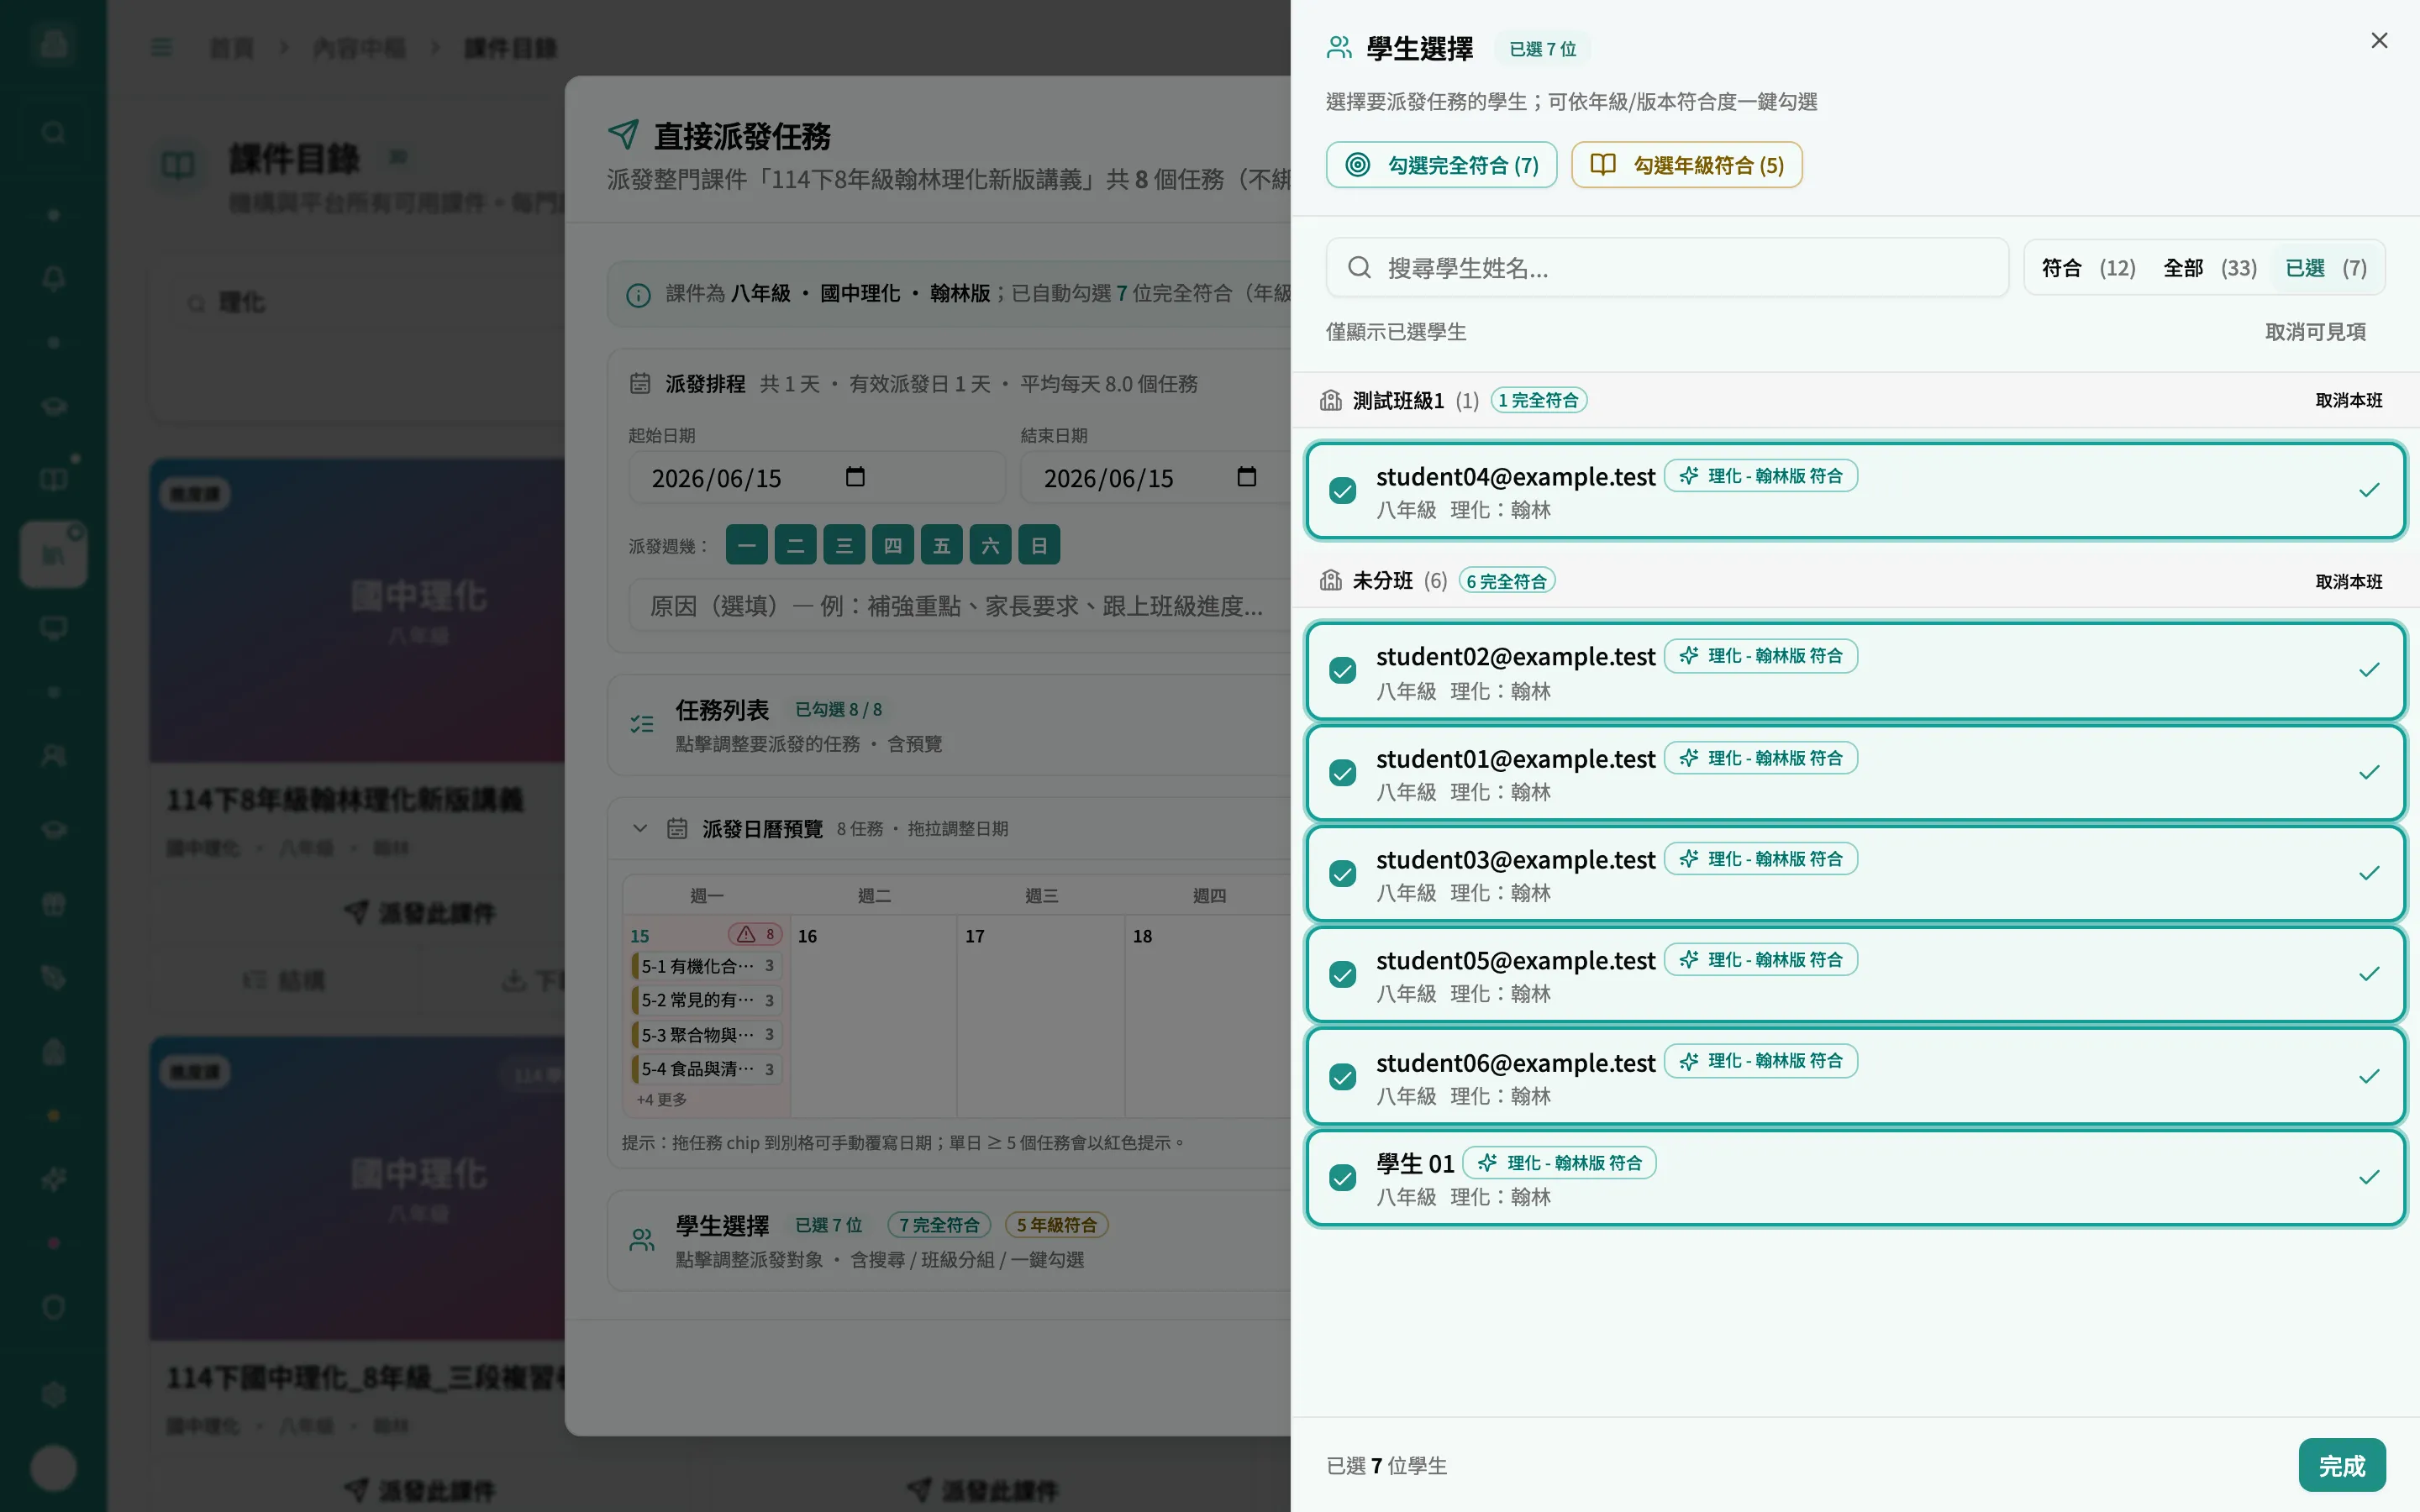Uncheck student06@example.test checkbox
2420x1512 pixels.
point(1342,1077)
